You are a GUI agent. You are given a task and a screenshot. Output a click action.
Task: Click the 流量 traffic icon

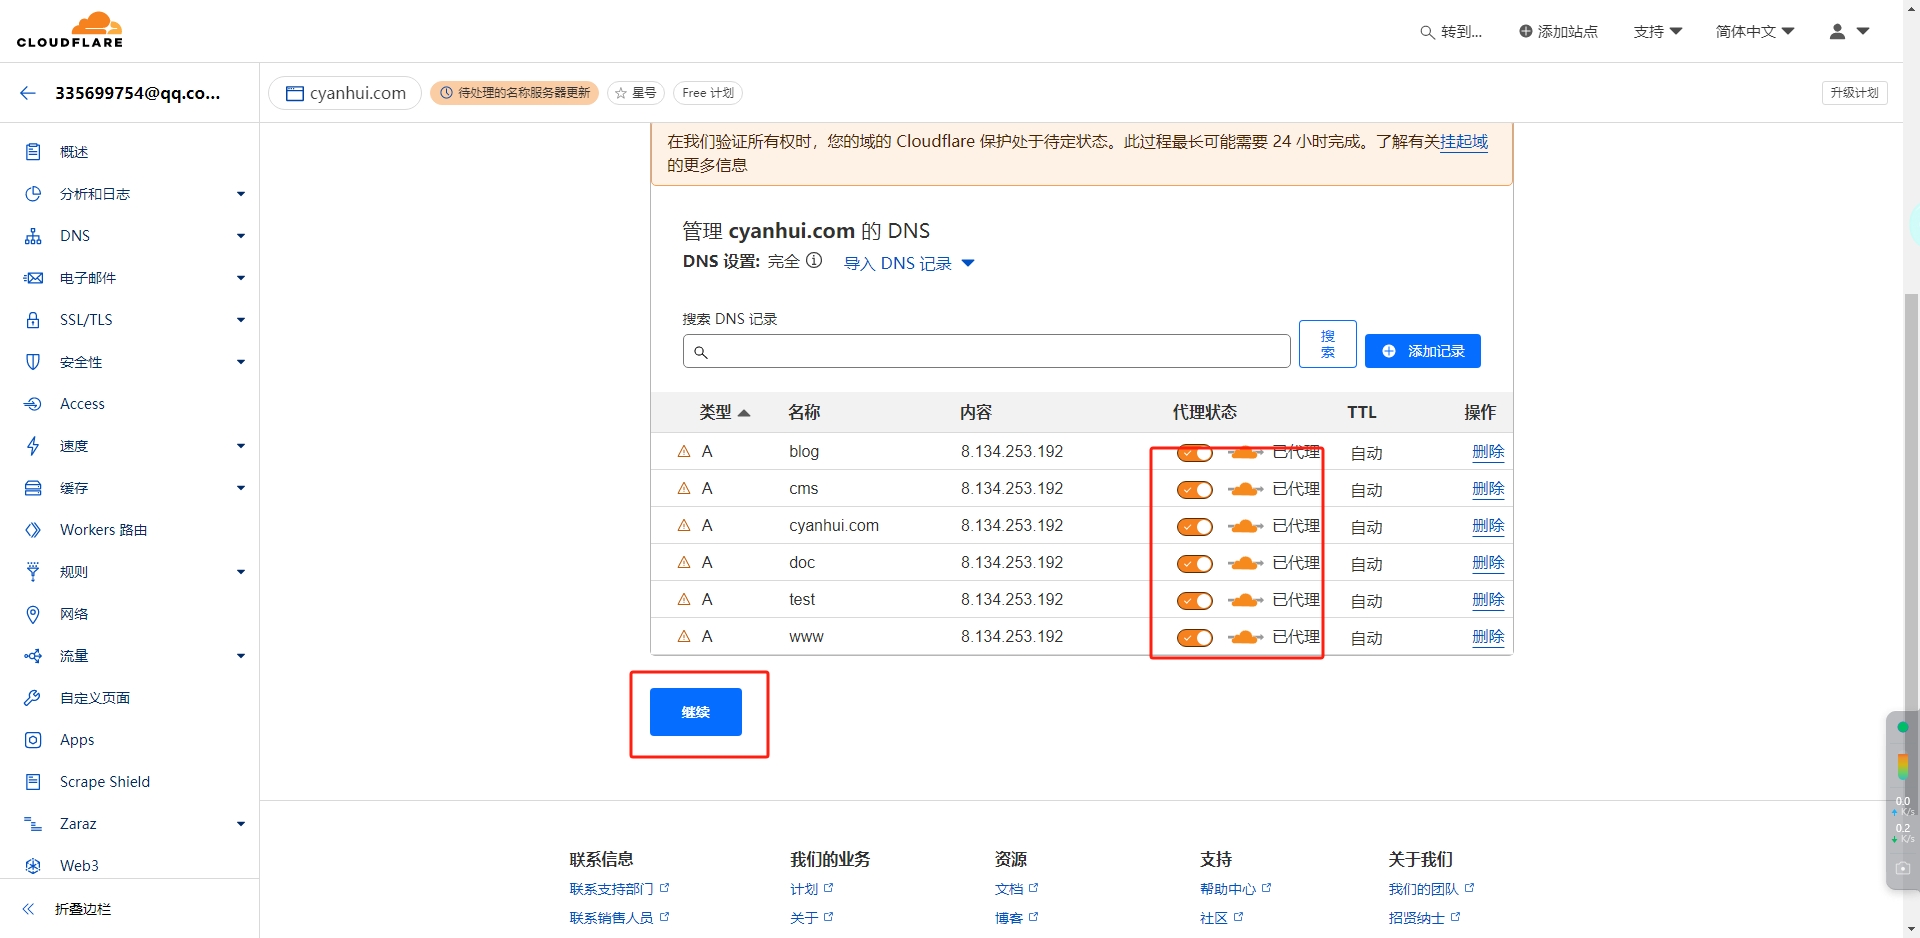click(33, 656)
